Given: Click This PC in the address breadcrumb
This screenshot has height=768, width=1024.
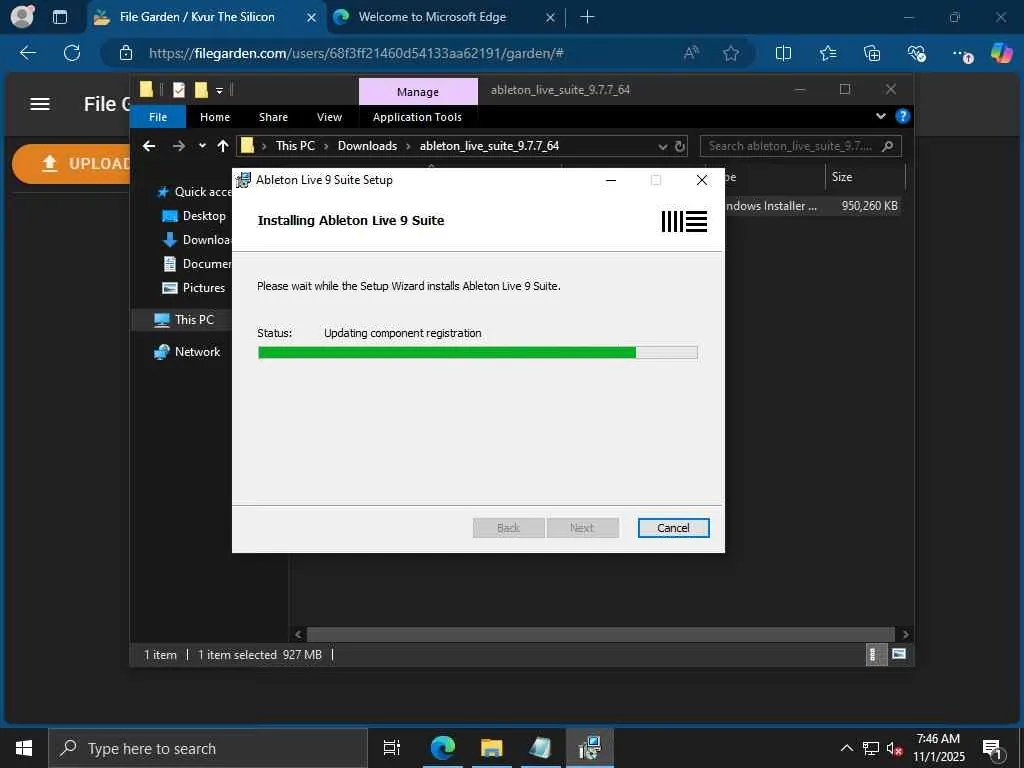Looking at the screenshot, I should point(295,146).
